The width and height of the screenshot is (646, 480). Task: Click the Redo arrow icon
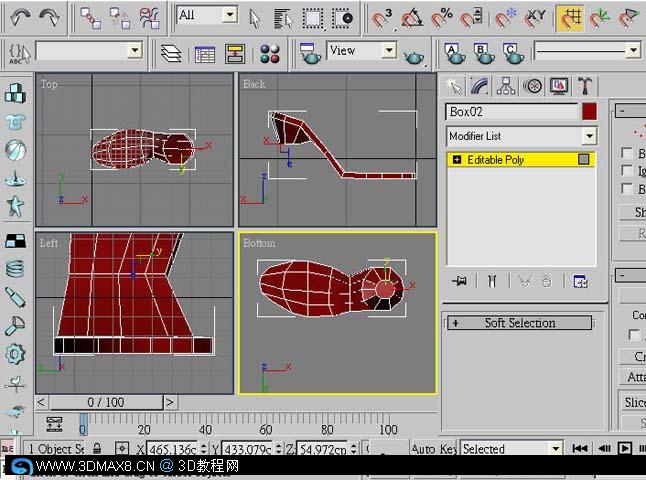tap(49, 17)
